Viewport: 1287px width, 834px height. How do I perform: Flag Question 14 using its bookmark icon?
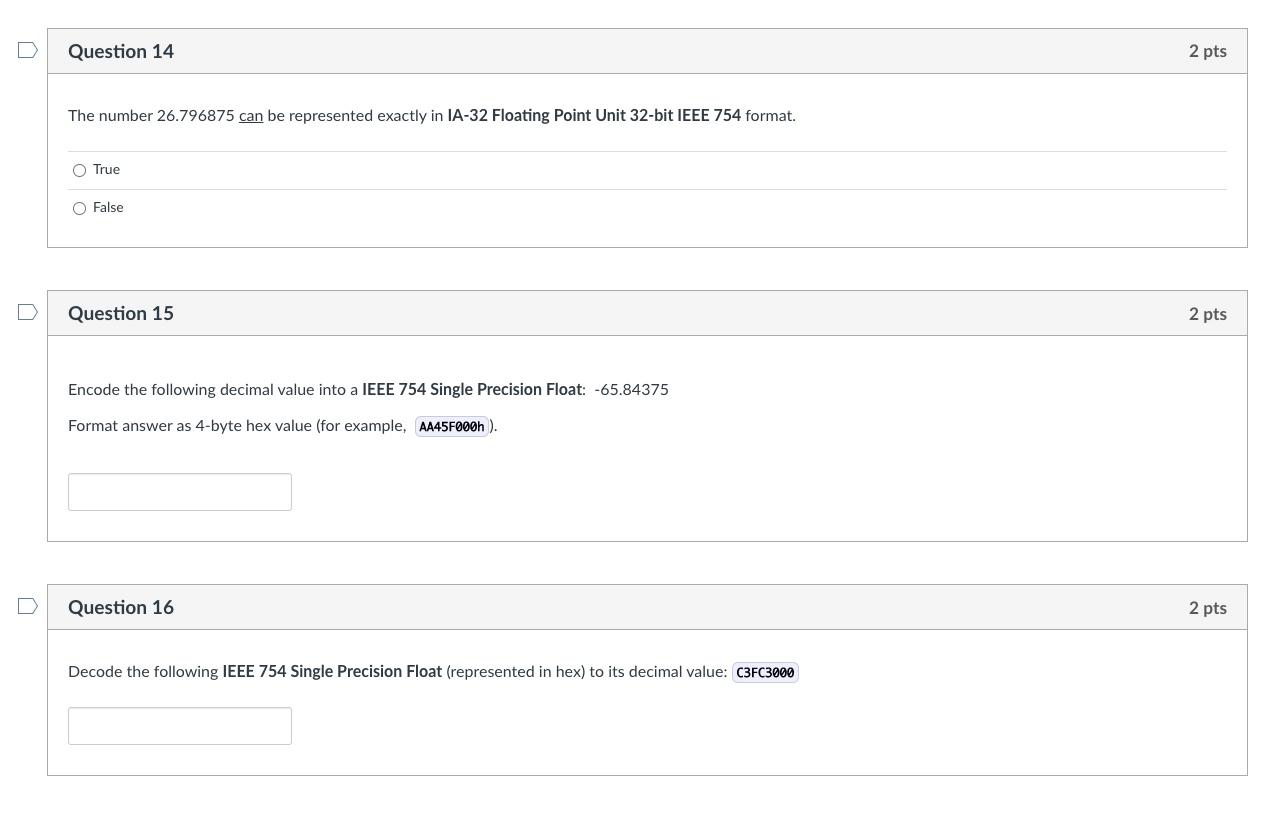(27, 50)
